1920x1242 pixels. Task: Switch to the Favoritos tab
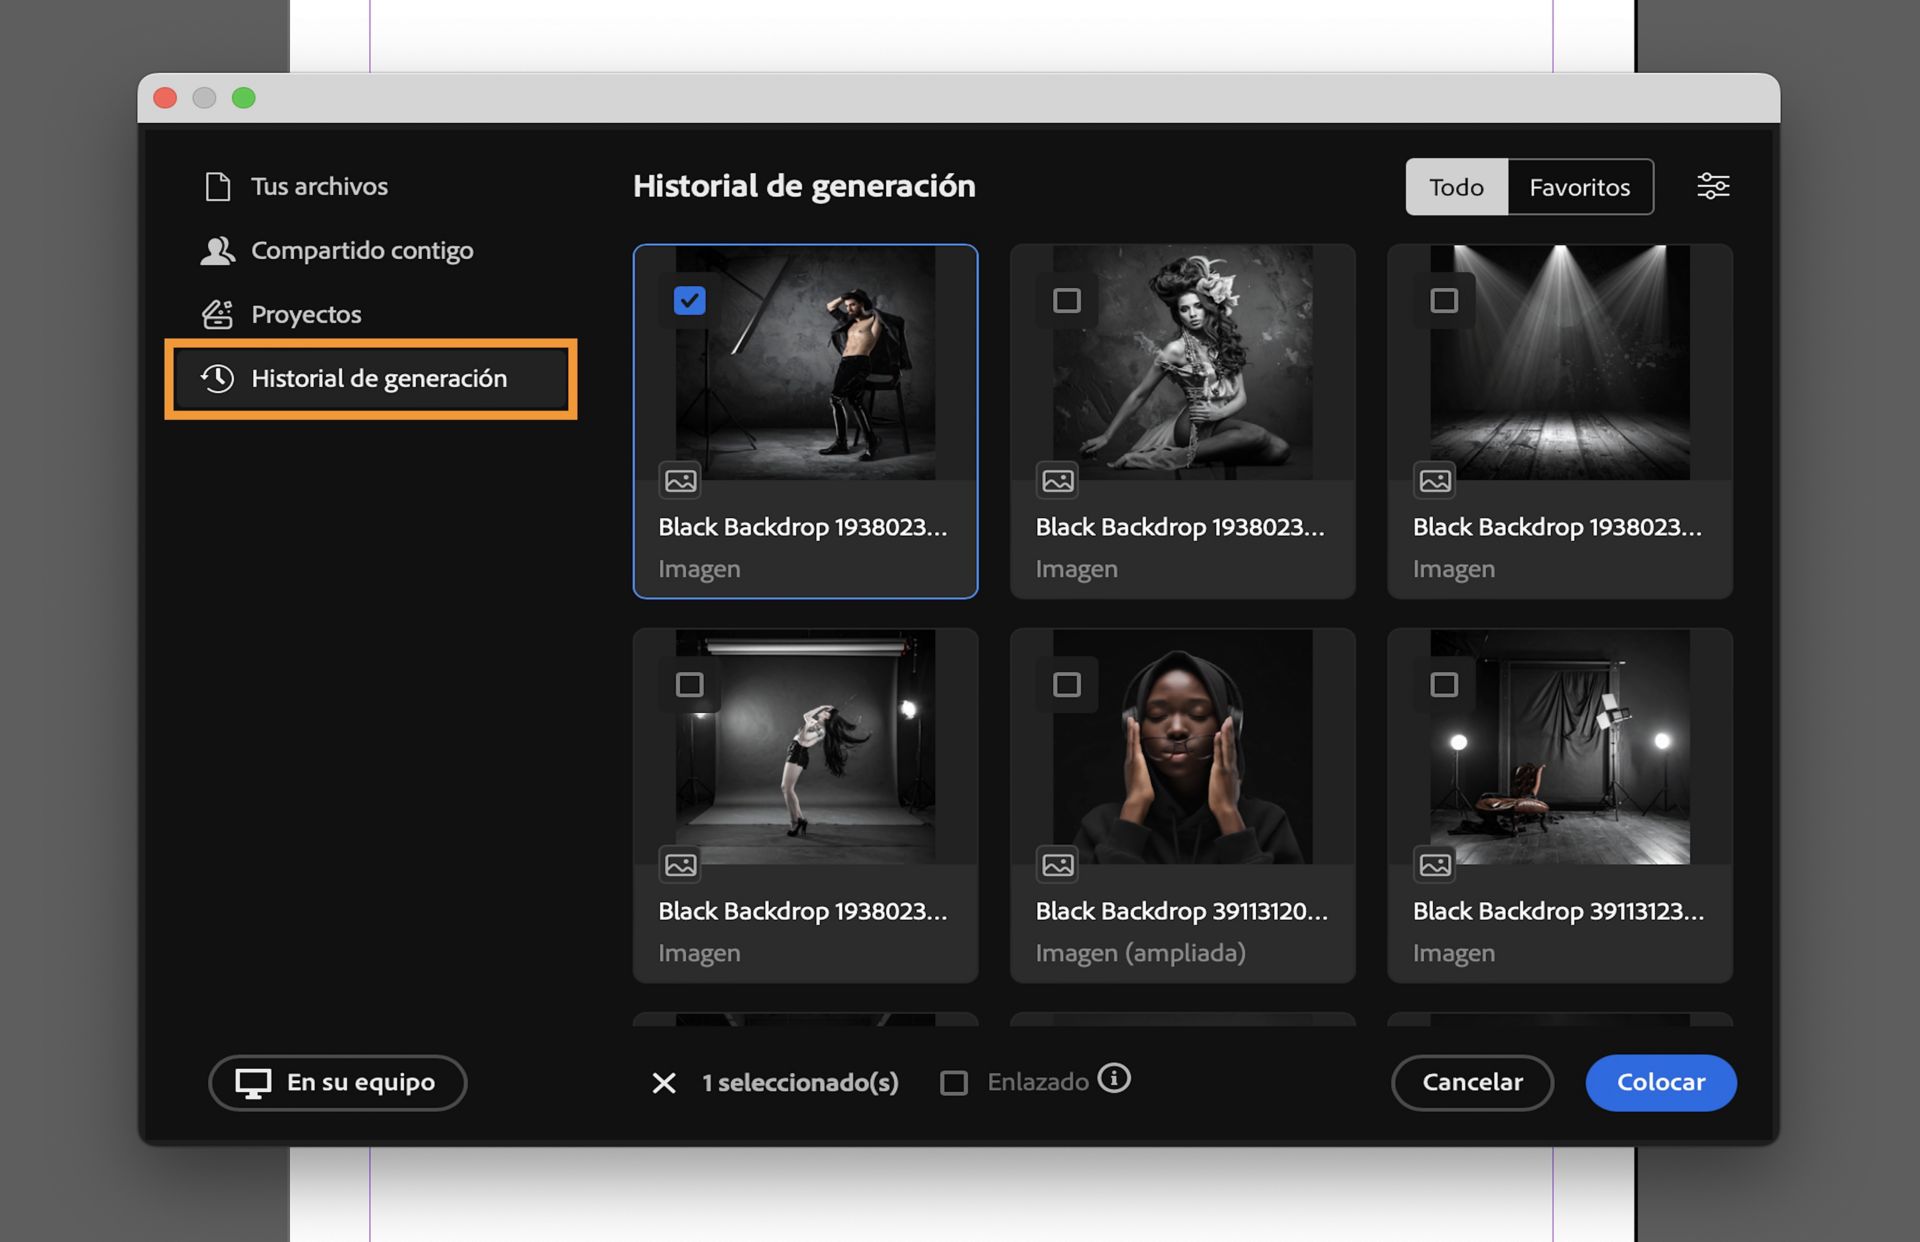[x=1579, y=187]
